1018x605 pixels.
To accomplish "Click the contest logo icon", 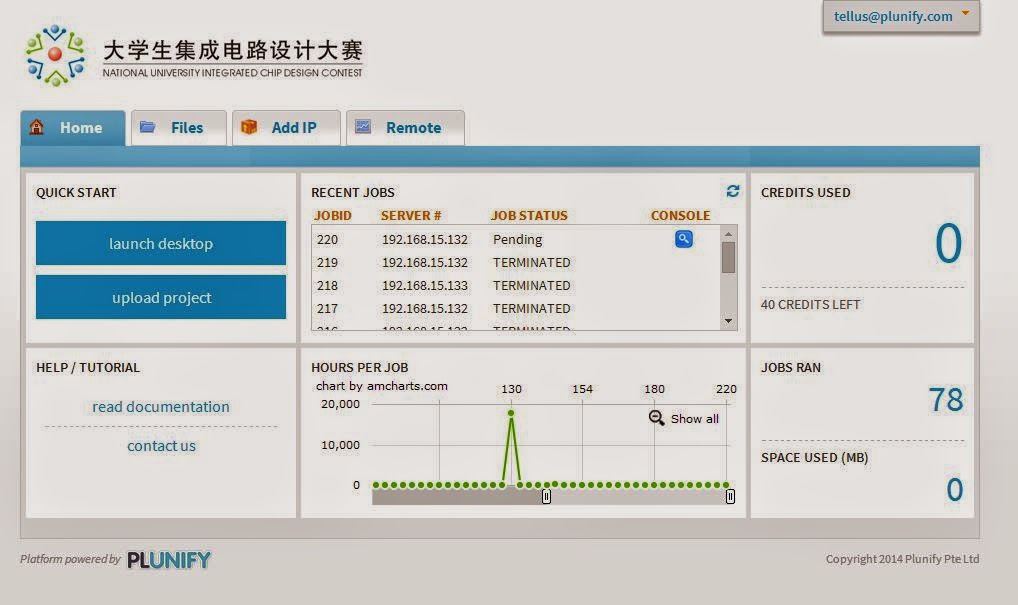I will tap(55, 55).
